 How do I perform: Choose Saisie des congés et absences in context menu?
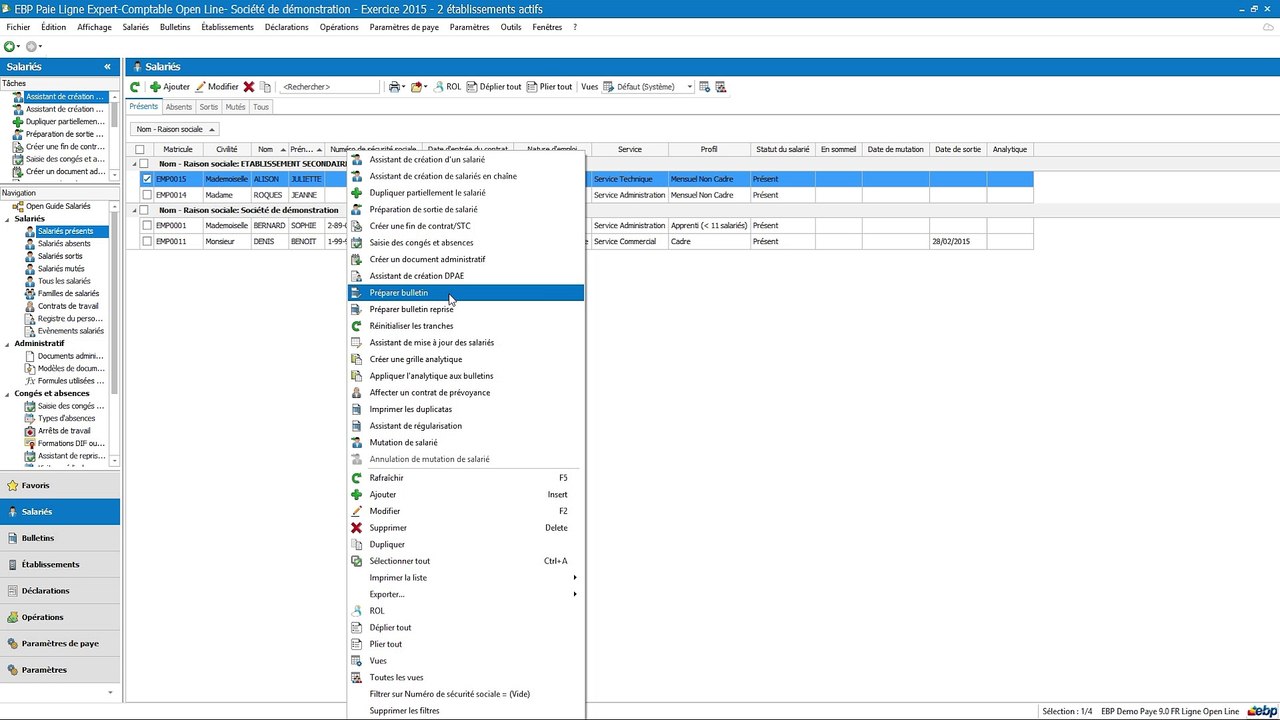(x=465, y=243)
